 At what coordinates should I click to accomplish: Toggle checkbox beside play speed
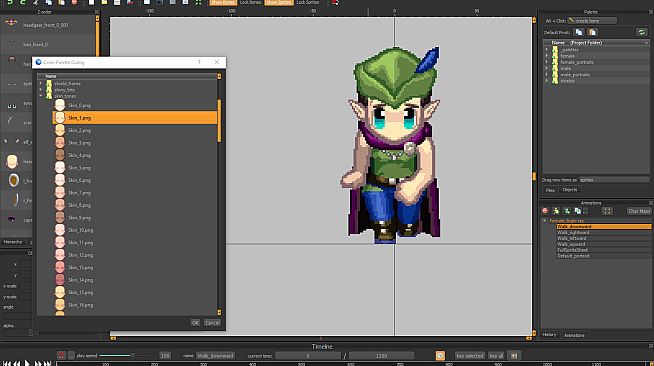coord(71,356)
